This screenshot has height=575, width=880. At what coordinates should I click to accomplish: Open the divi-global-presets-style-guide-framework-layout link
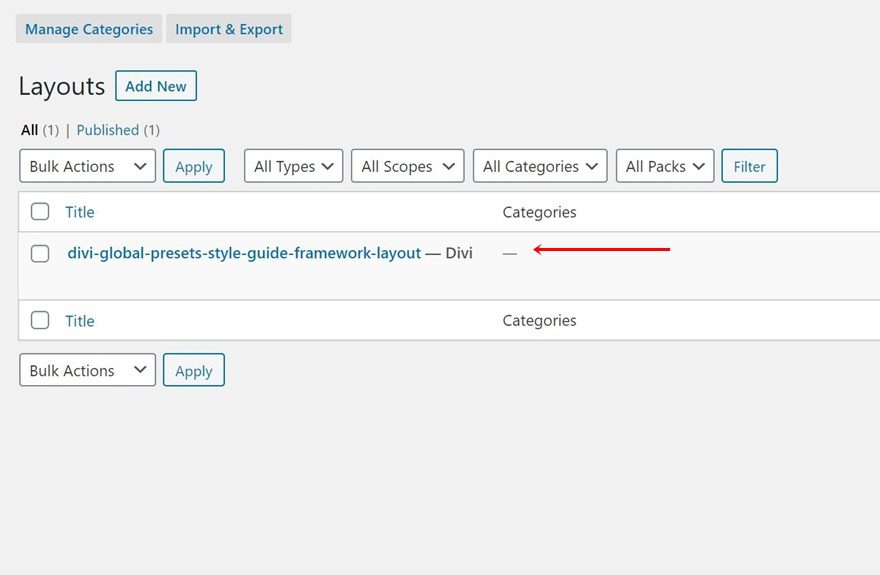[244, 253]
